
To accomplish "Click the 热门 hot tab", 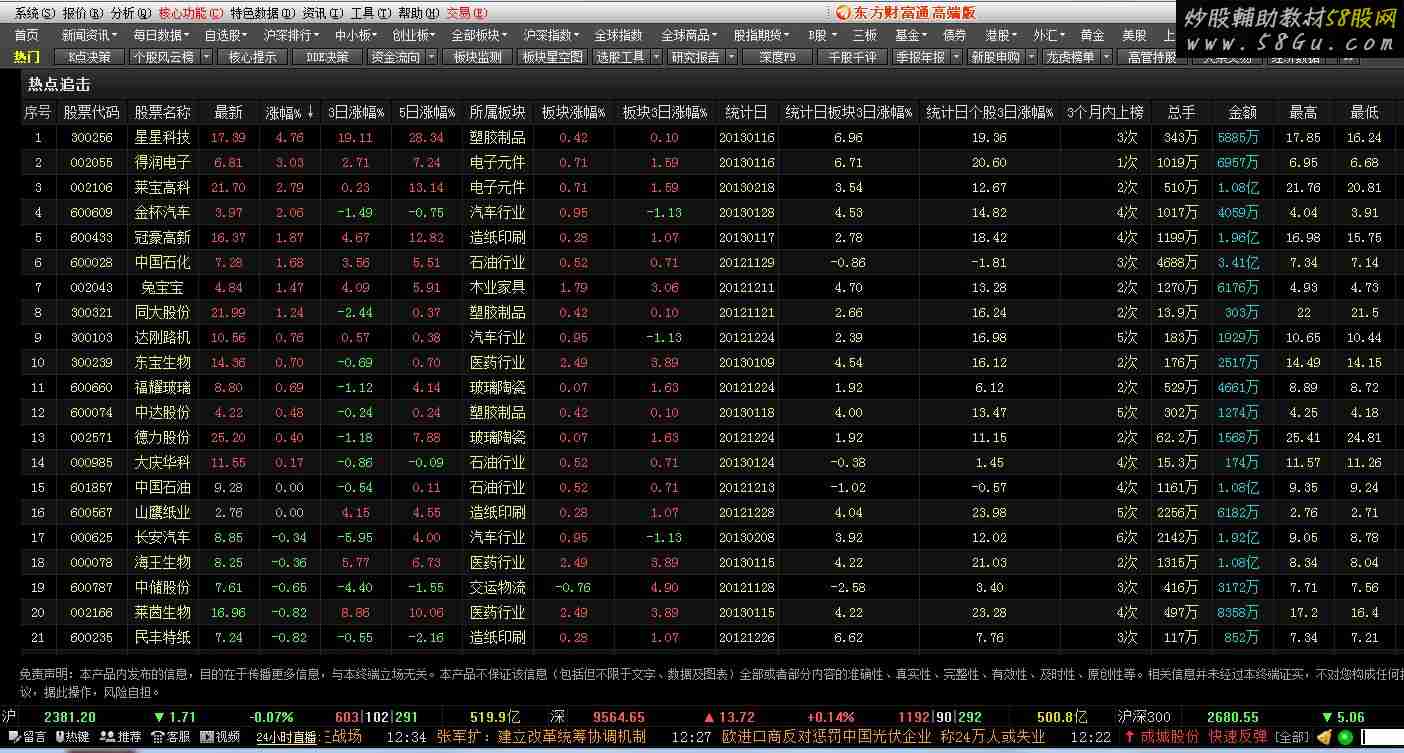I will click(27, 57).
